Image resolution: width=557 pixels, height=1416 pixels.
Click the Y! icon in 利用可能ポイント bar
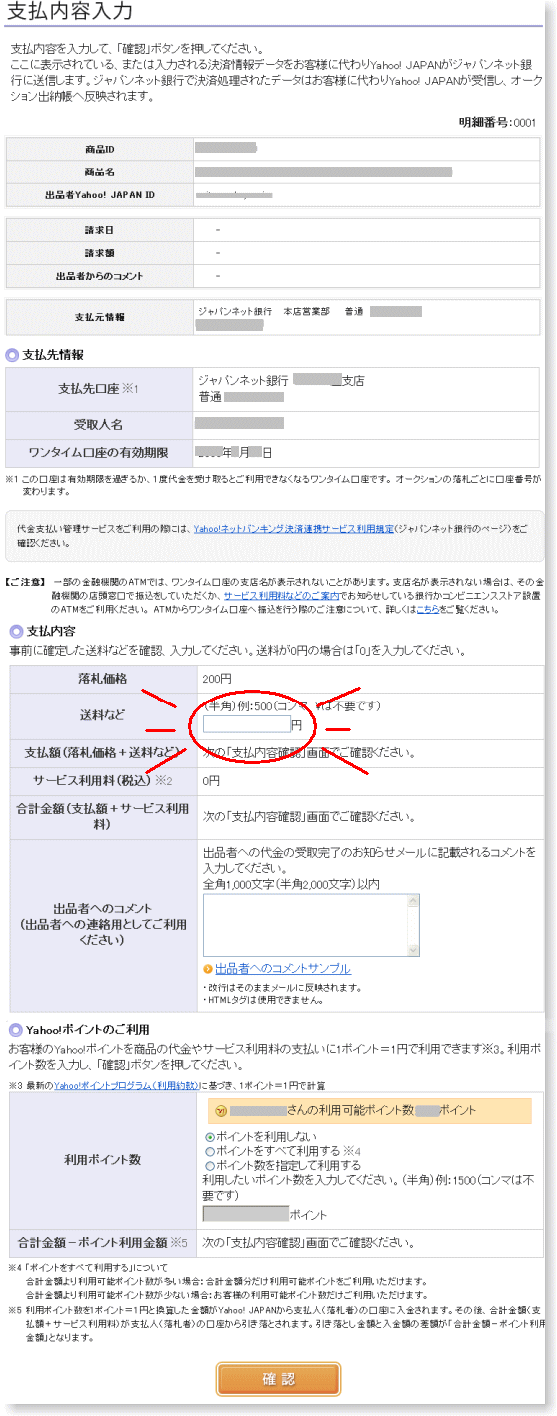pyautogui.click(x=220, y=1110)
